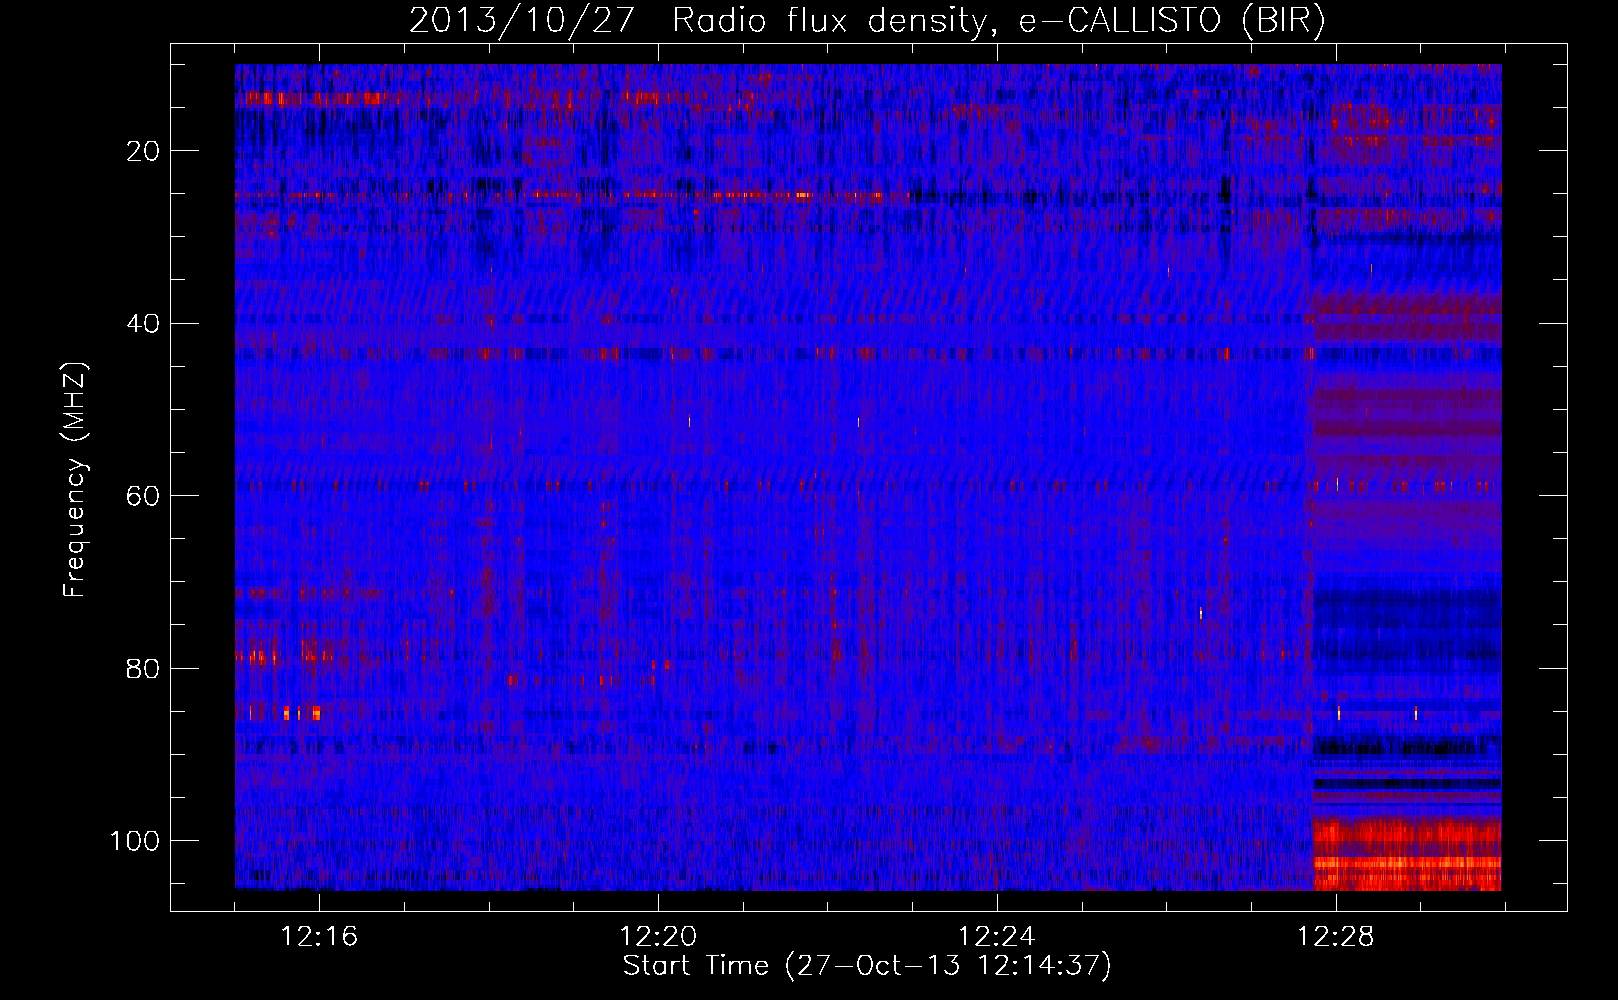The height and width of the screenshot is (1000, 1618).
Task: Click the y-axis label "Frequency (MHZ)"
Action: pyautogui.click(x=76, y=480)
